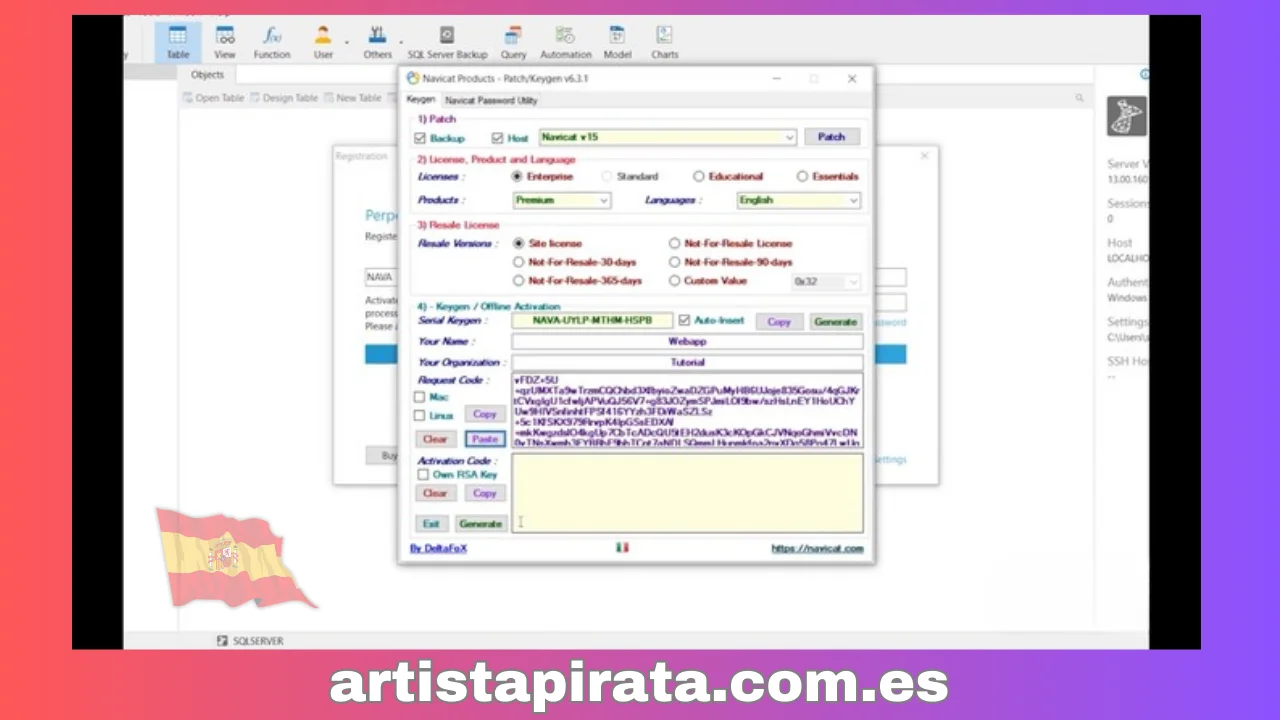Enable the Mac checkbox
This screenshot has width=1280, height=720.
pos(420,397)
